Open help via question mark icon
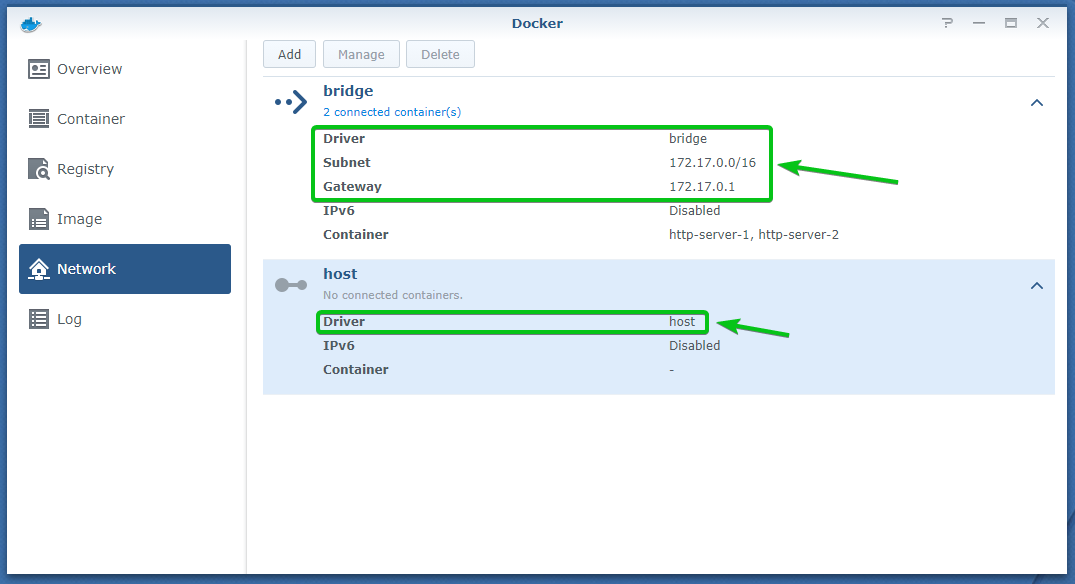Screen dimensions: 1075x584 947,23
